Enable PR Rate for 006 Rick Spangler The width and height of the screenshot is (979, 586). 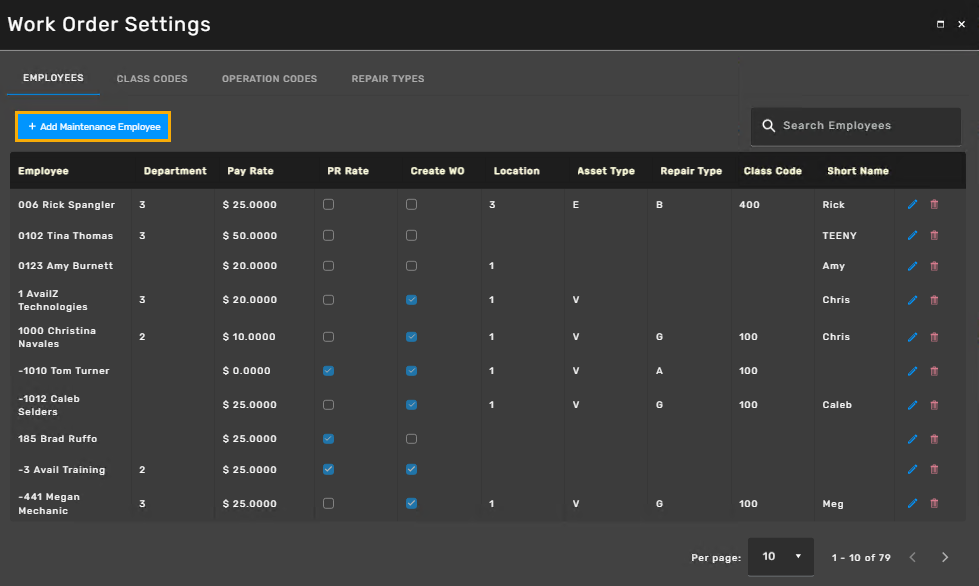point(328,205)
